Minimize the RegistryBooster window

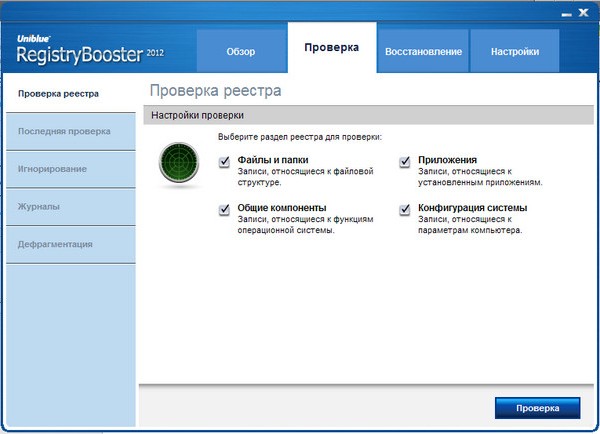pos(568,12)
